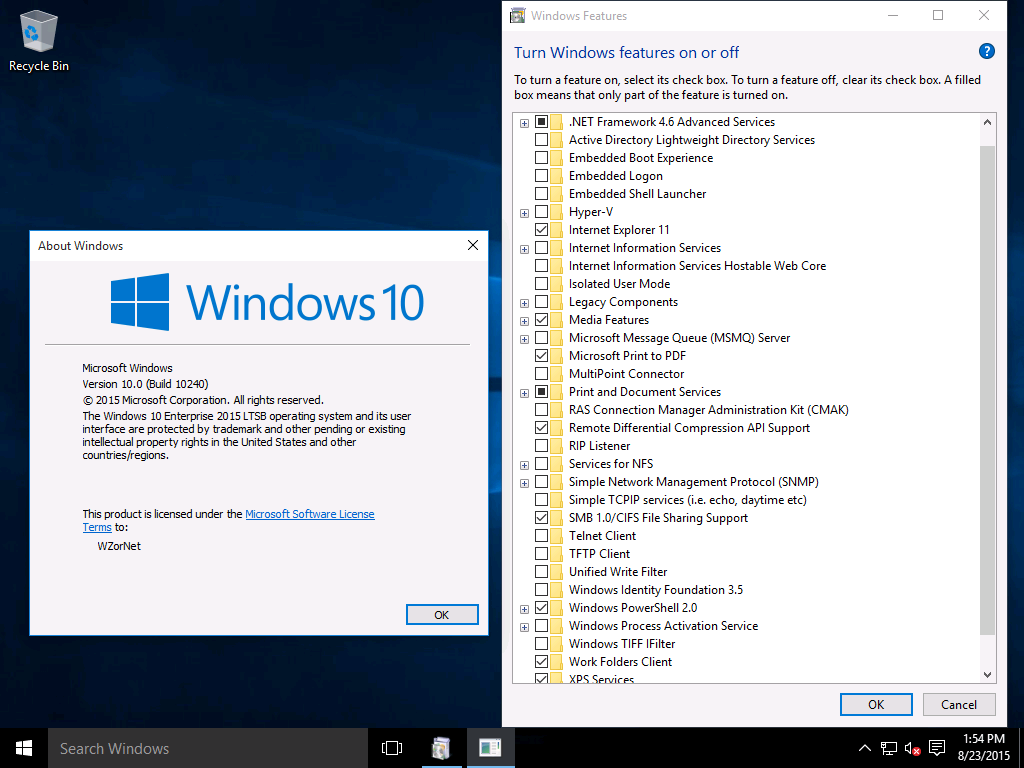Maximize the Windows Features window
1024x768 pixels.
938,15
